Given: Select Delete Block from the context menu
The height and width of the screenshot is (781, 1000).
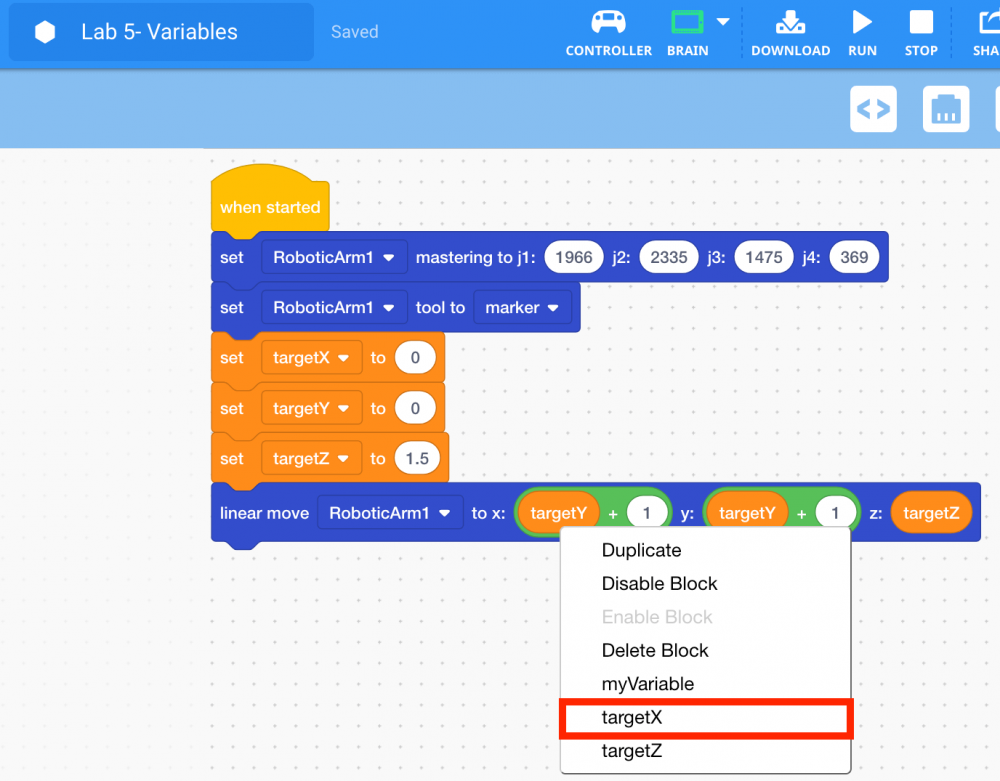Looking at the screenshot, I should (655, 650).
